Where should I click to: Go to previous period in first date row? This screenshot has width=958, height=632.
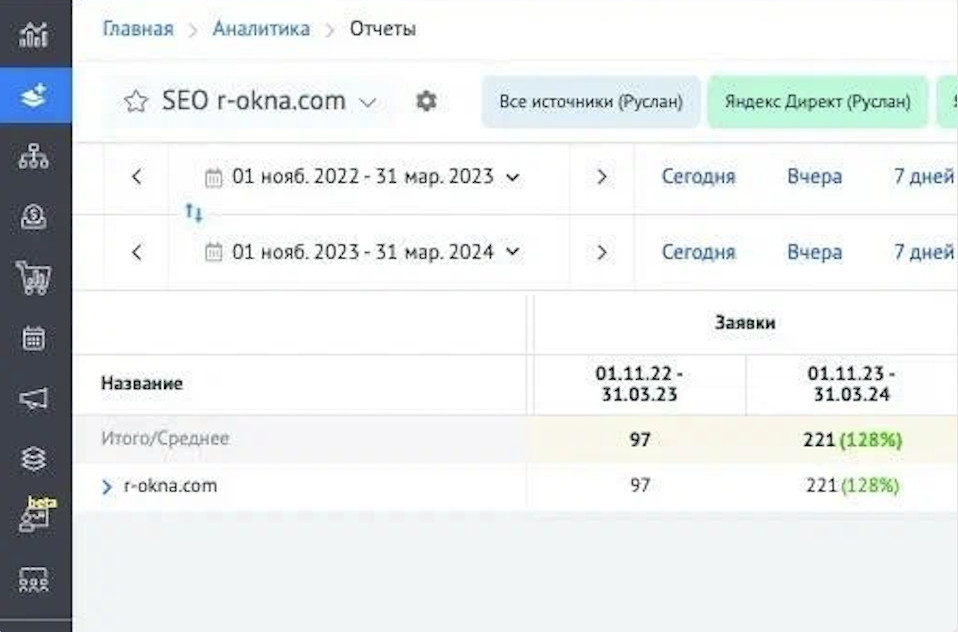137,177
